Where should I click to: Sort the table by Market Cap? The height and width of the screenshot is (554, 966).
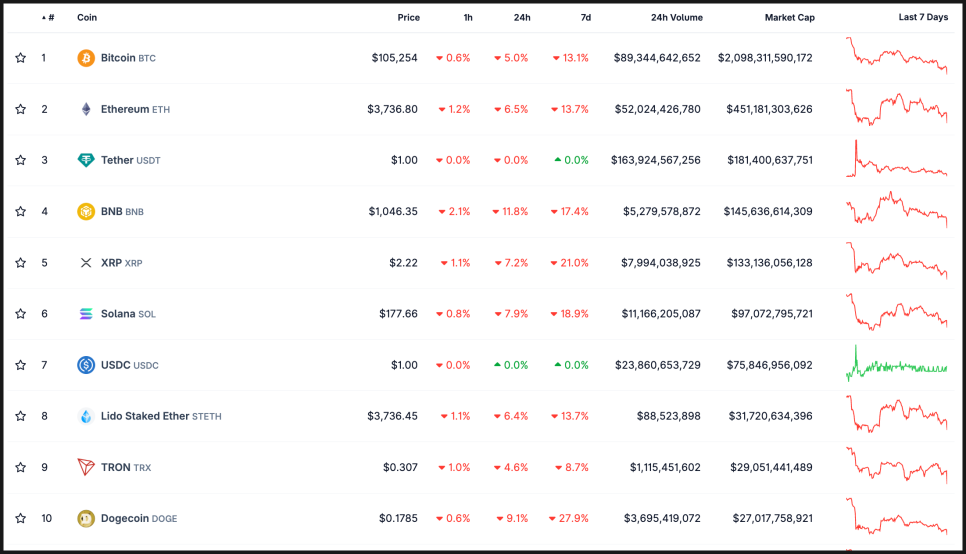coord(789,17)
